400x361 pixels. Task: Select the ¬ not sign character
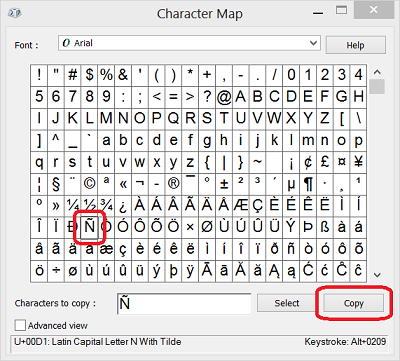pyautogui.click(x=140, y=184)
